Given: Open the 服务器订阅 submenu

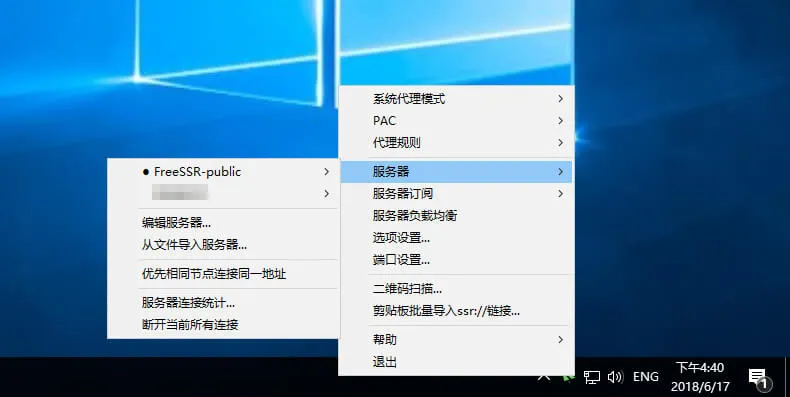Looking at the screenshot, I should [456, 193].
